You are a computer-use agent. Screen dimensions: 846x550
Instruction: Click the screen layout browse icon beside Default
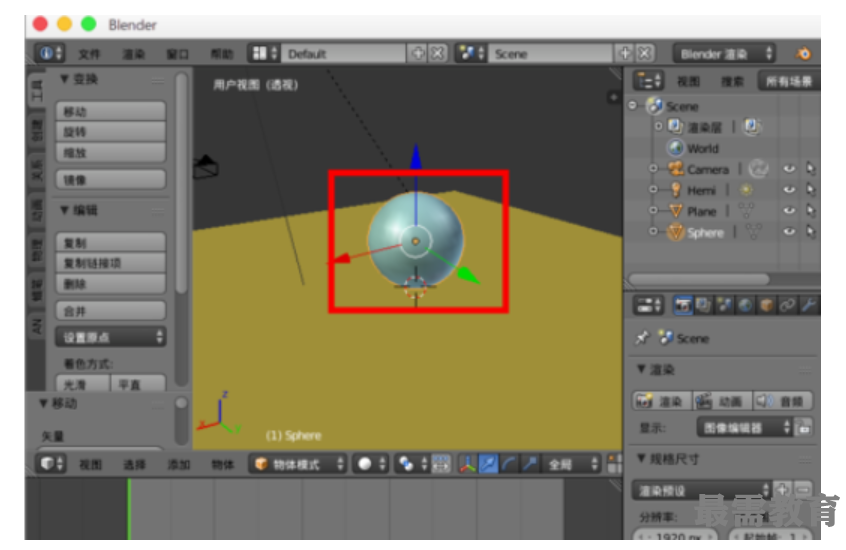[264, 53]
